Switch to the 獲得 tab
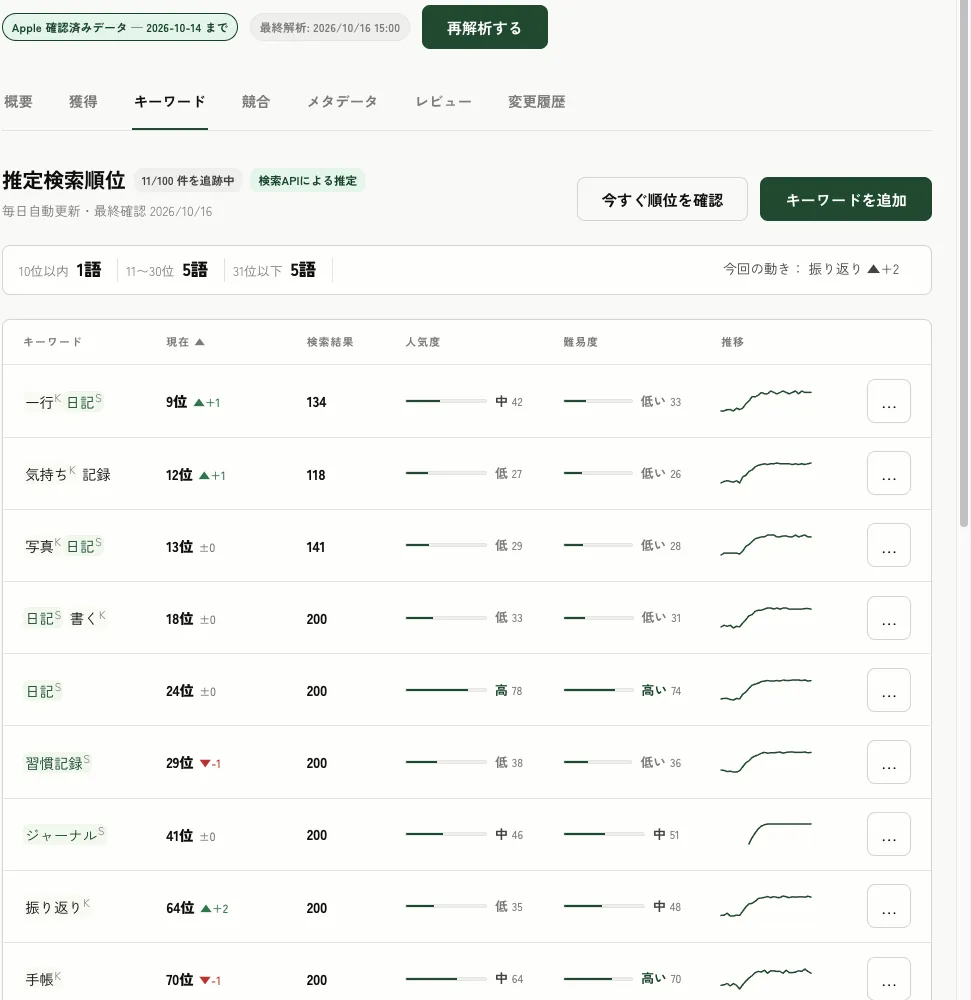 83,101
